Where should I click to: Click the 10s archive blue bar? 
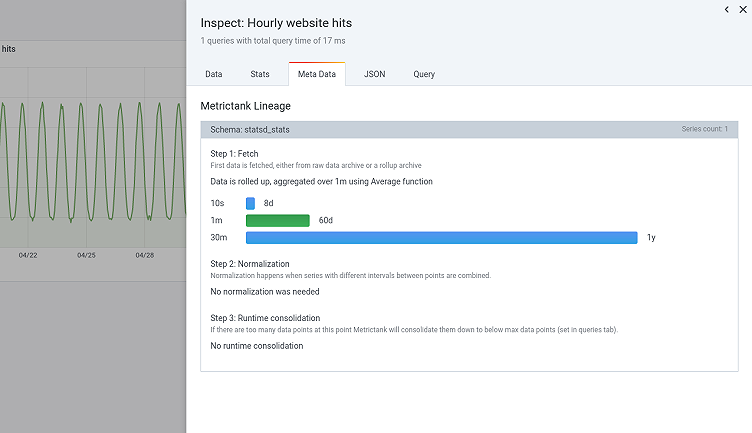pos(250,203)
